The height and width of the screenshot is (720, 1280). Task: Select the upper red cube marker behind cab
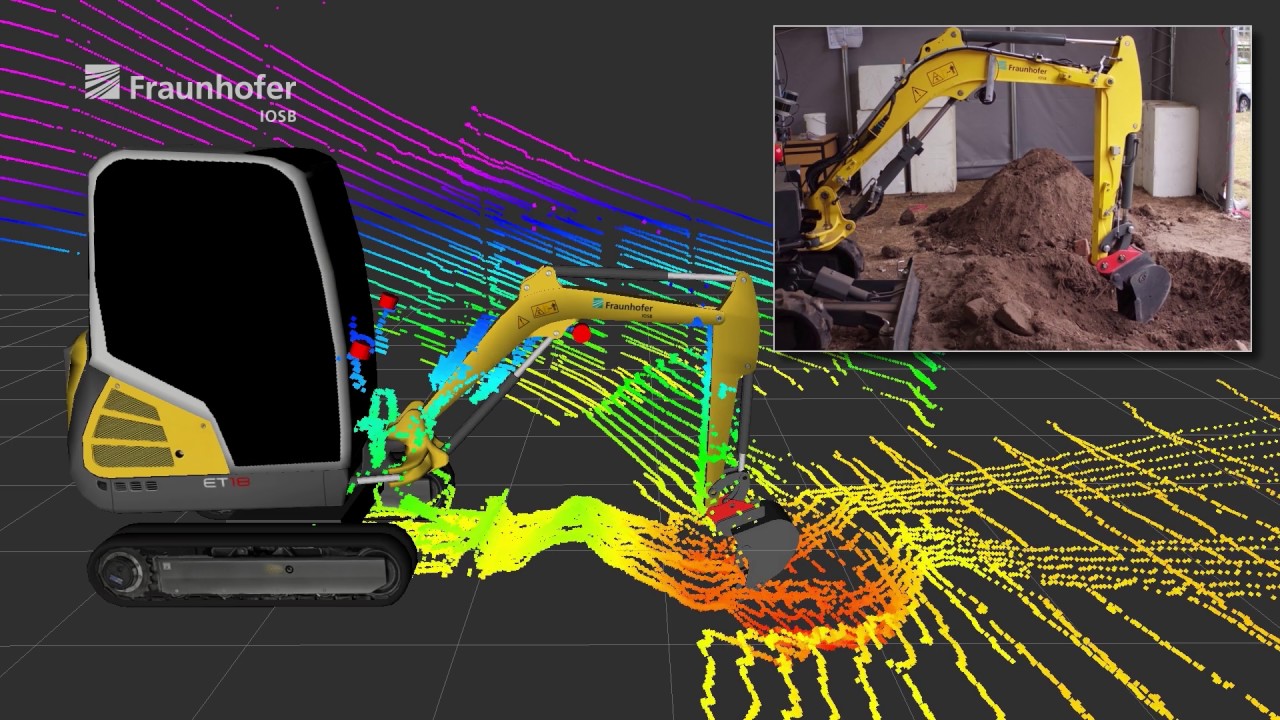[388, 301]
